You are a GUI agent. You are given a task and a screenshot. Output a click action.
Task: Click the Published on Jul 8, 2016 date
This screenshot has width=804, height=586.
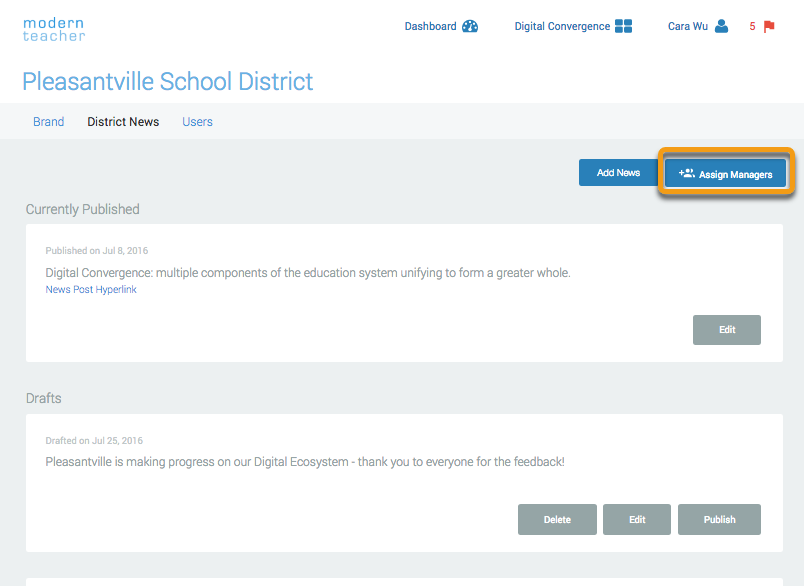coord(96,251)
